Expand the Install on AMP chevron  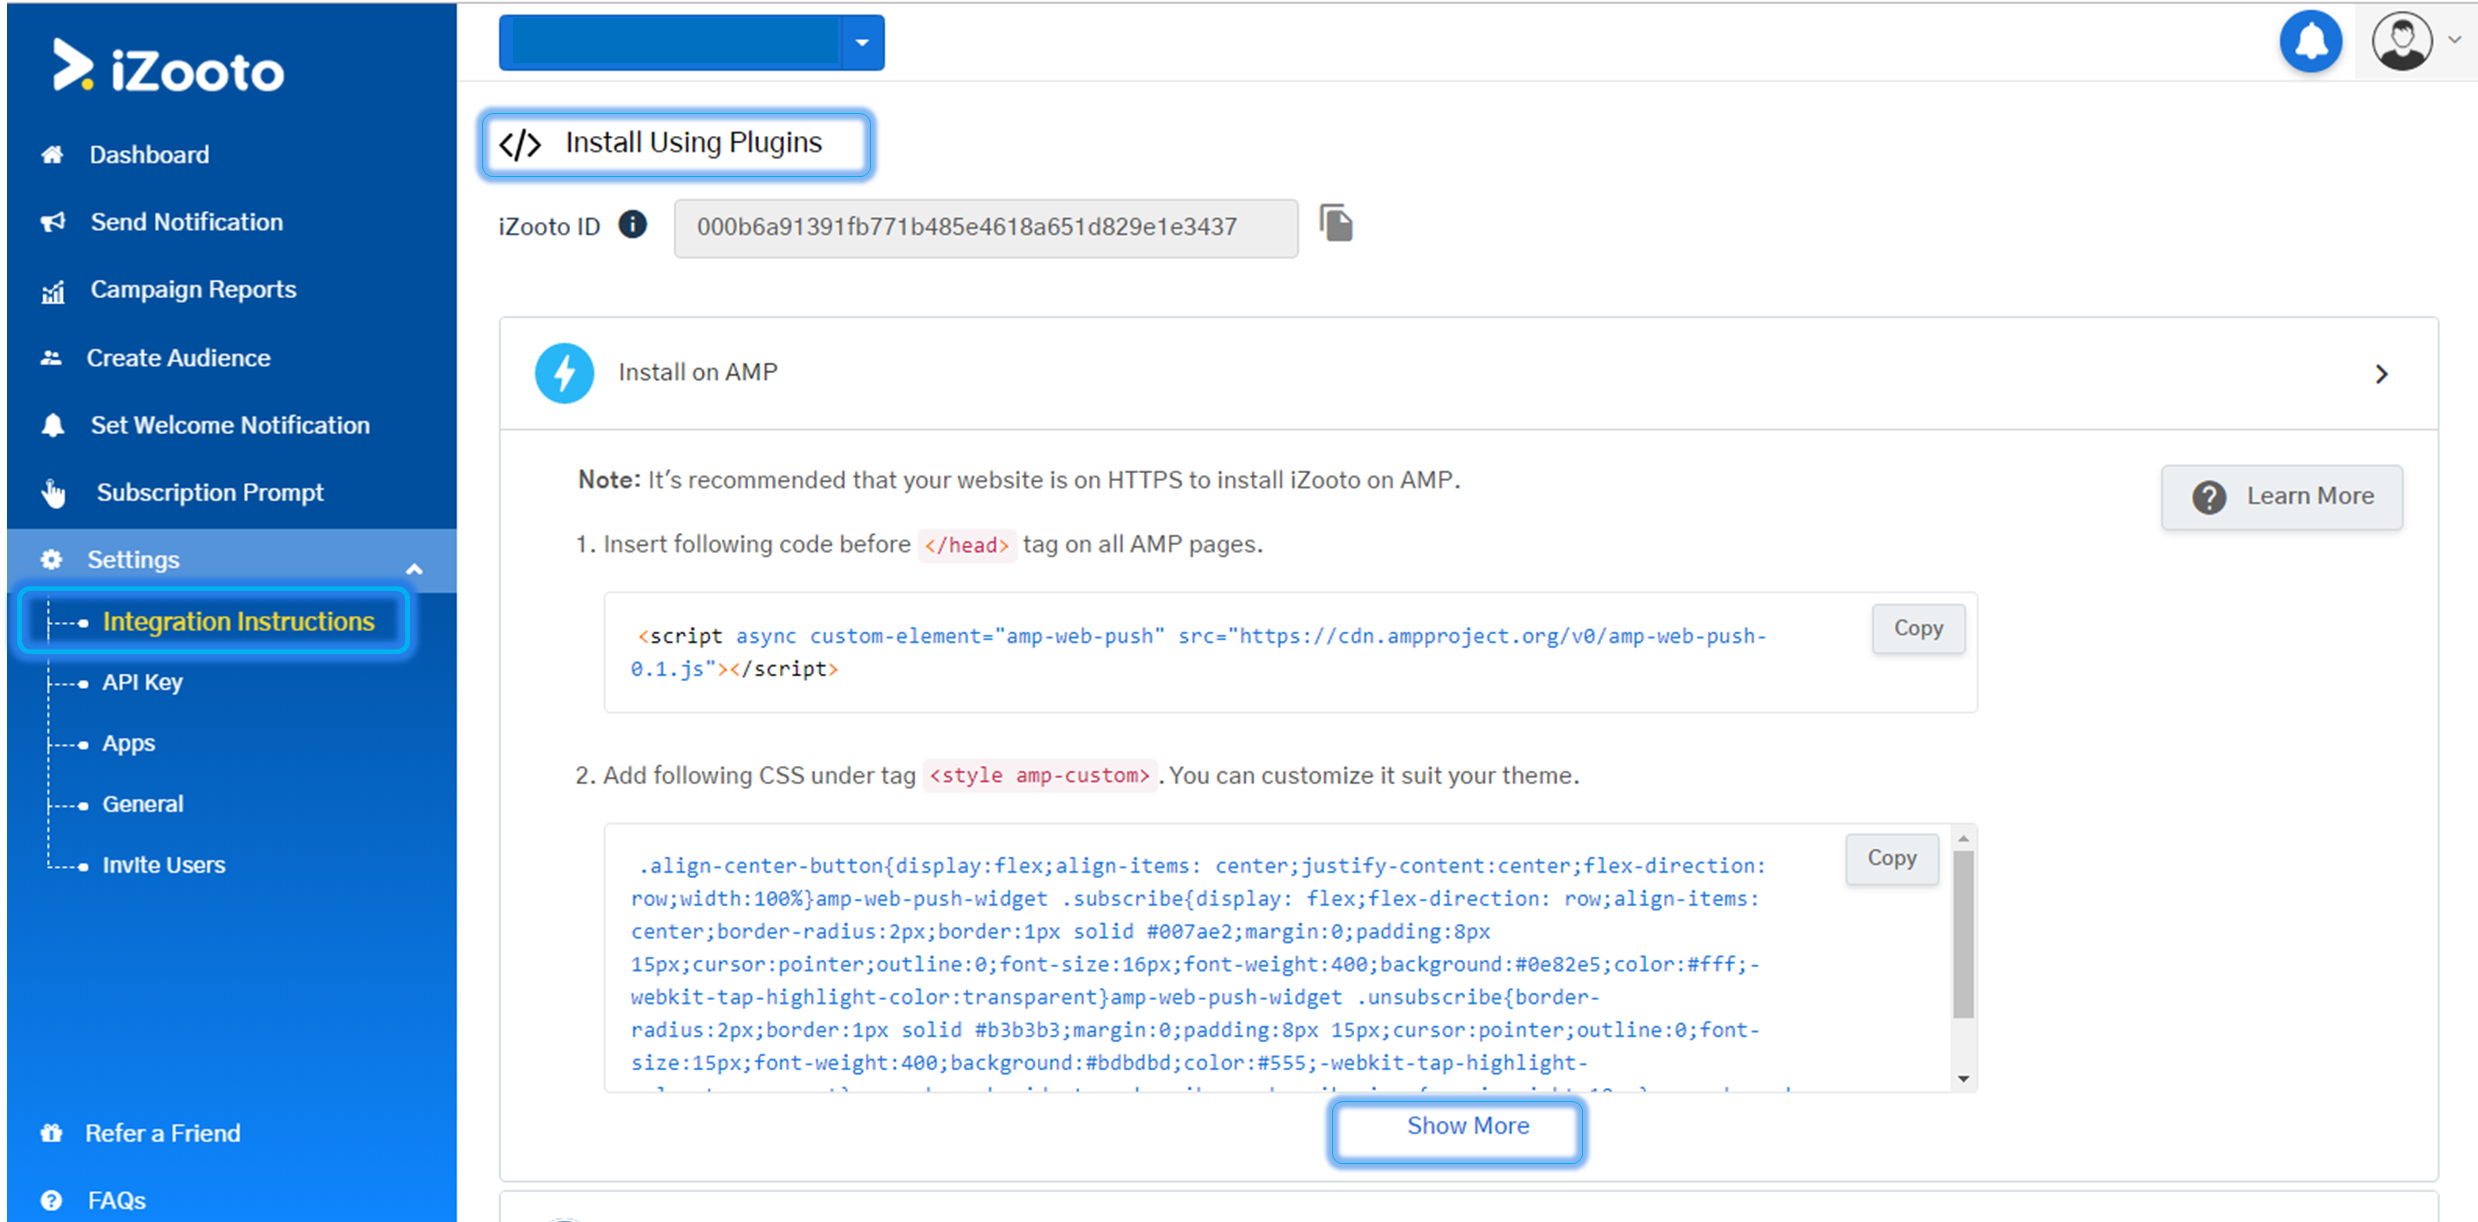[x=2381, y=374]
